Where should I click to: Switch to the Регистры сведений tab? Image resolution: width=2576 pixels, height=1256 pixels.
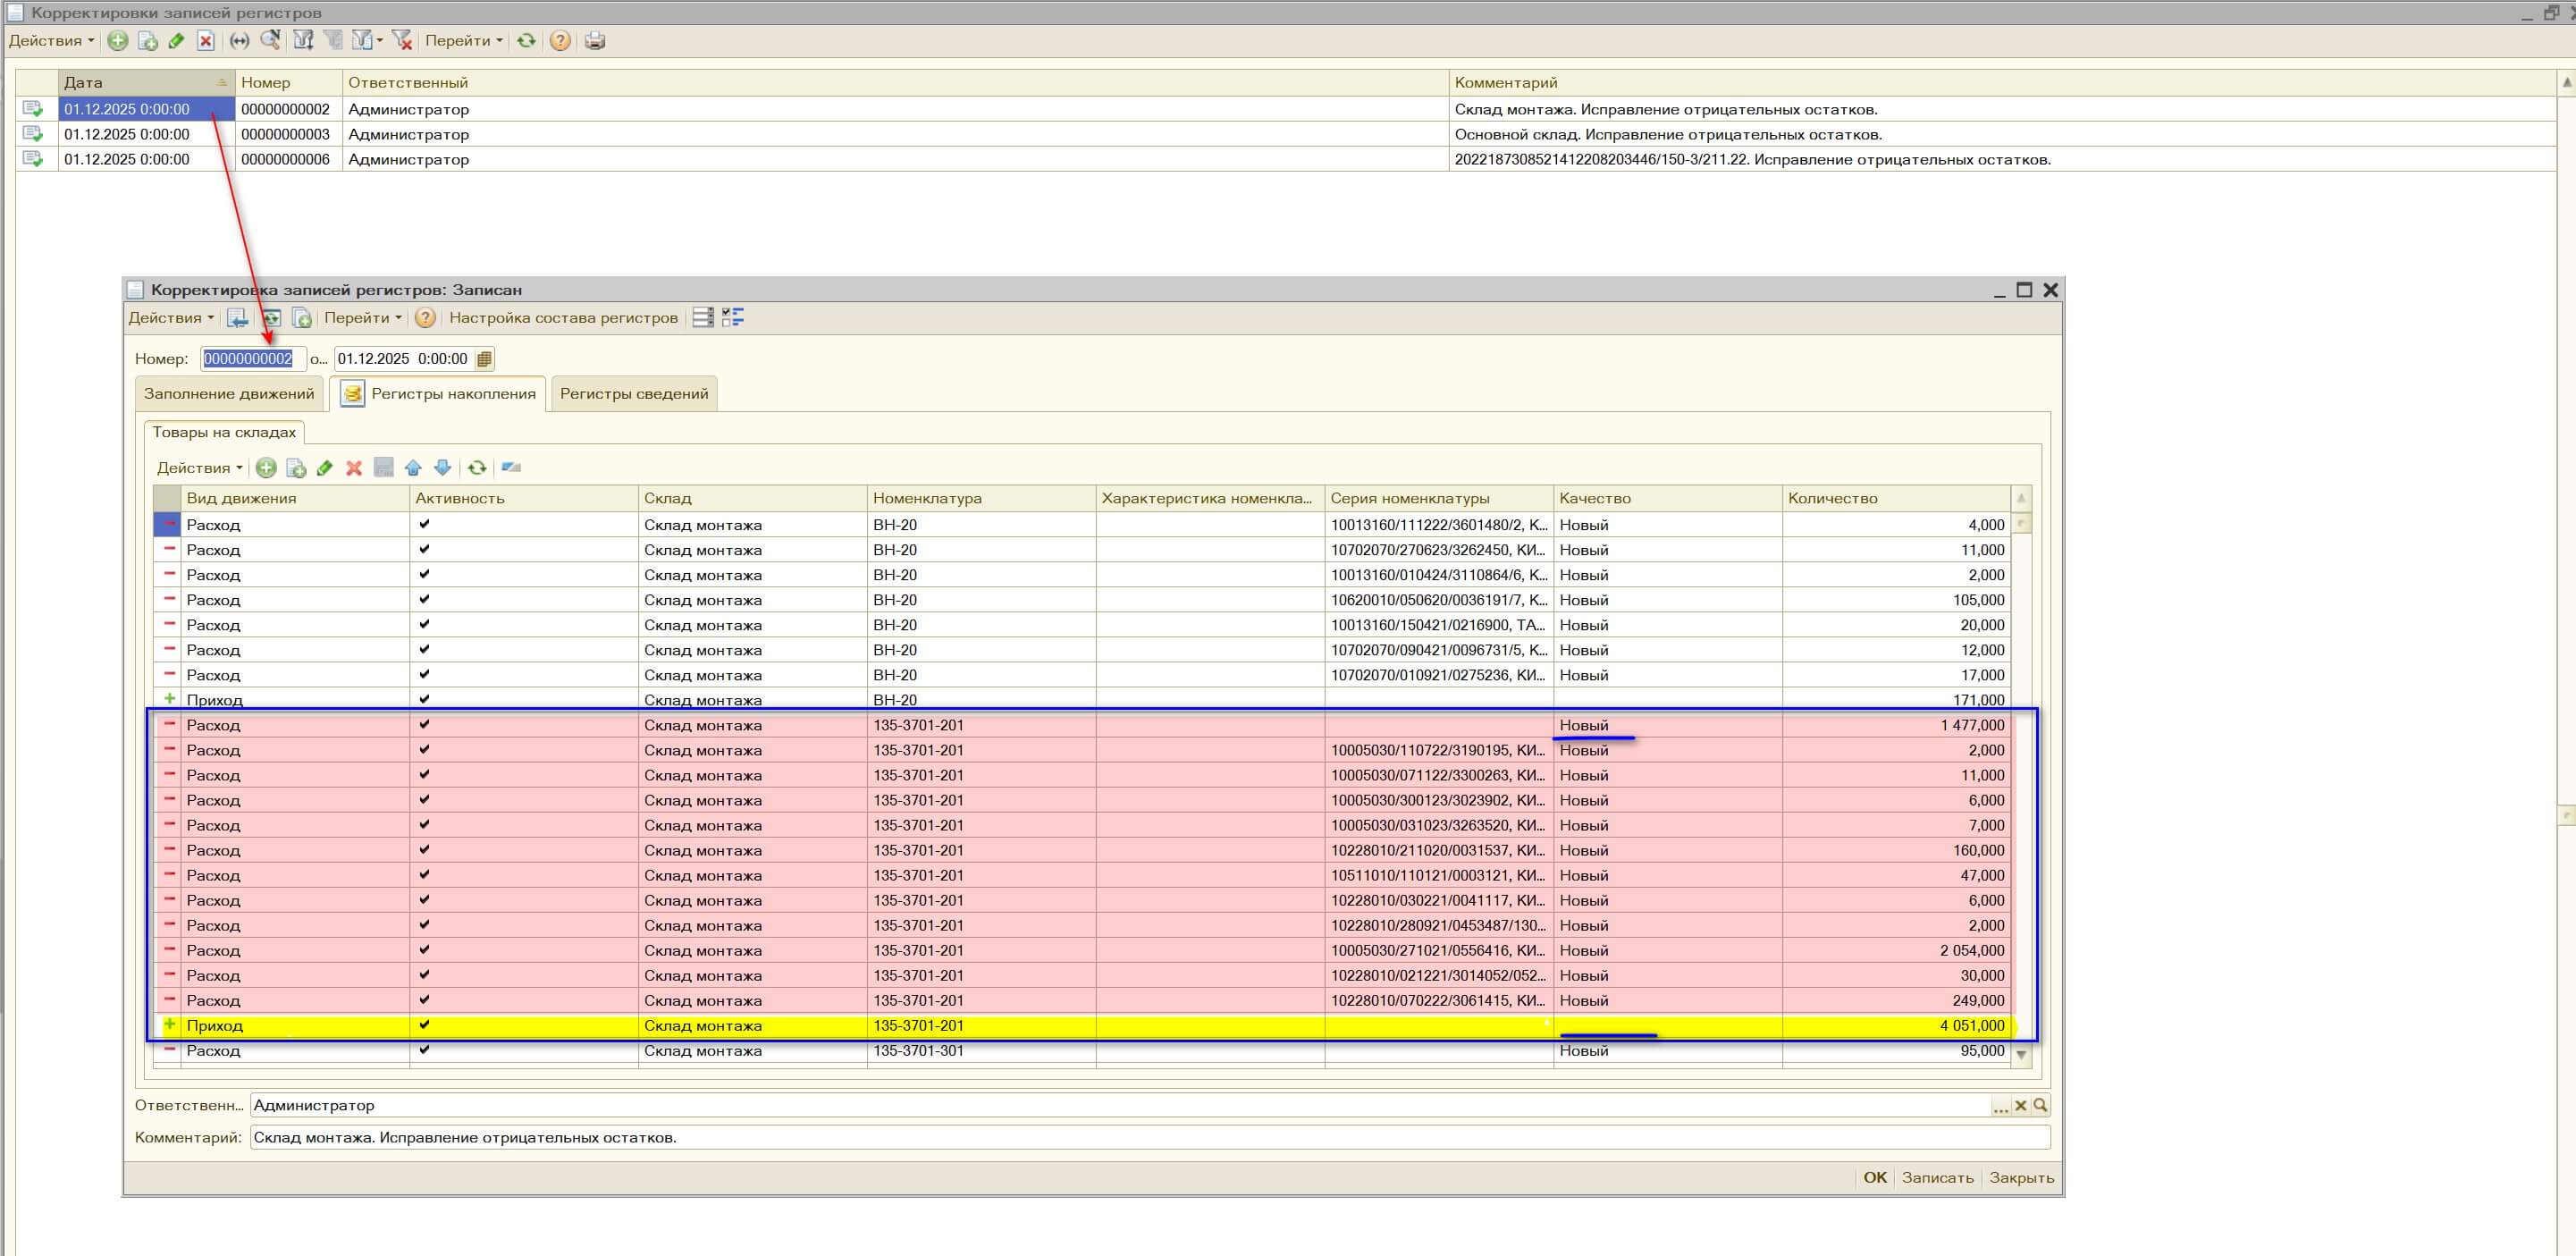coord(634,394)
